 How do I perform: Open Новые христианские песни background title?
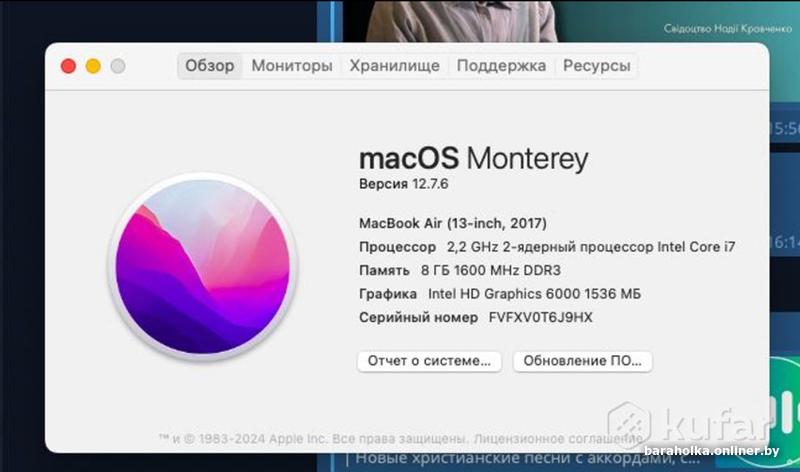(527, 458)
